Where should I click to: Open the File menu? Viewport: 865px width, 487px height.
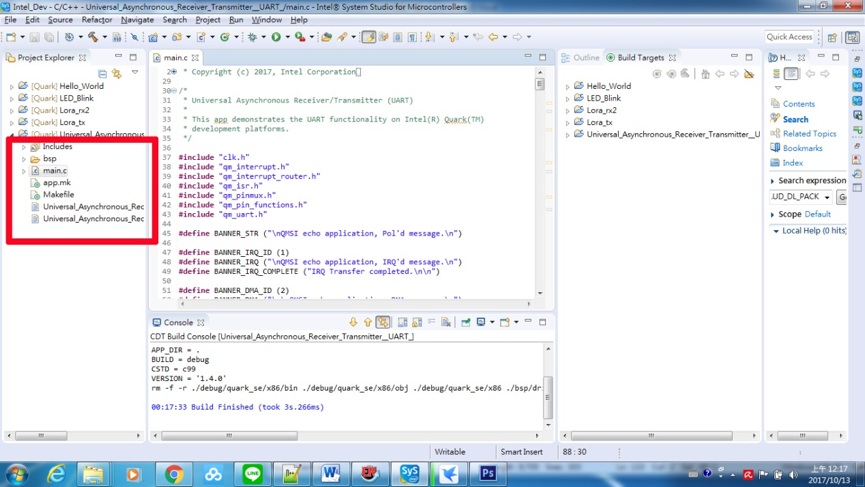pyautogui.click(x=10, y=20)
